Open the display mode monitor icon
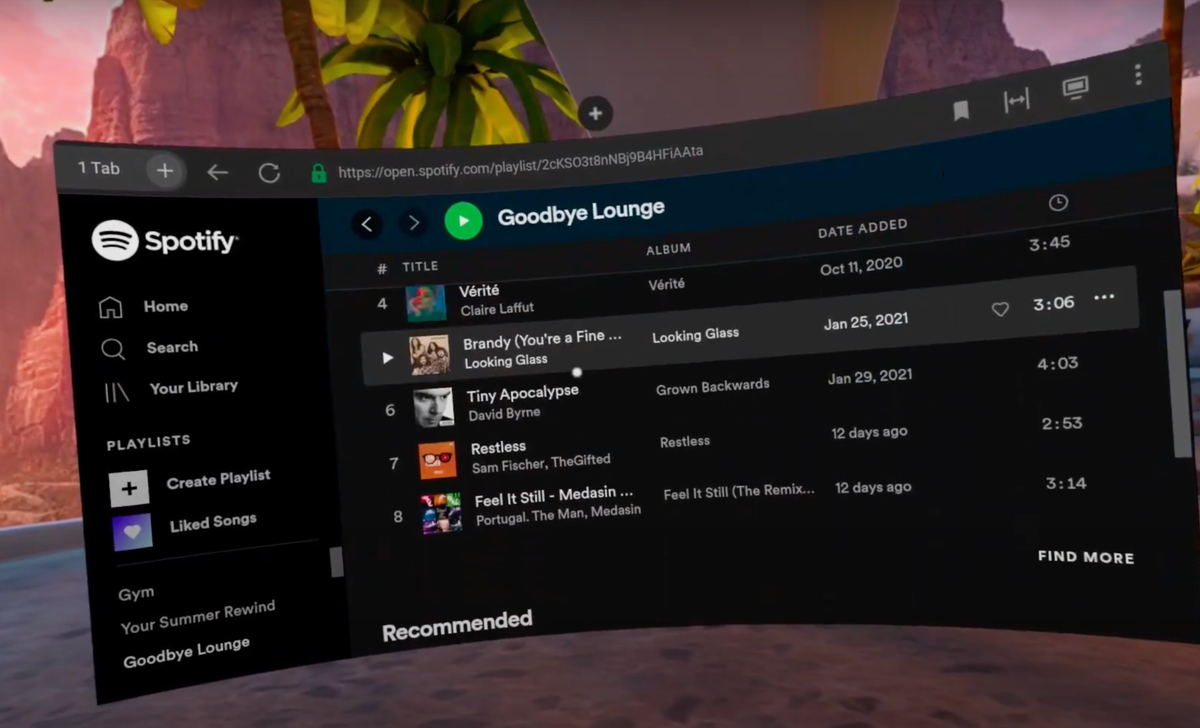The image size is (1200, 728). pos(1075,89)
